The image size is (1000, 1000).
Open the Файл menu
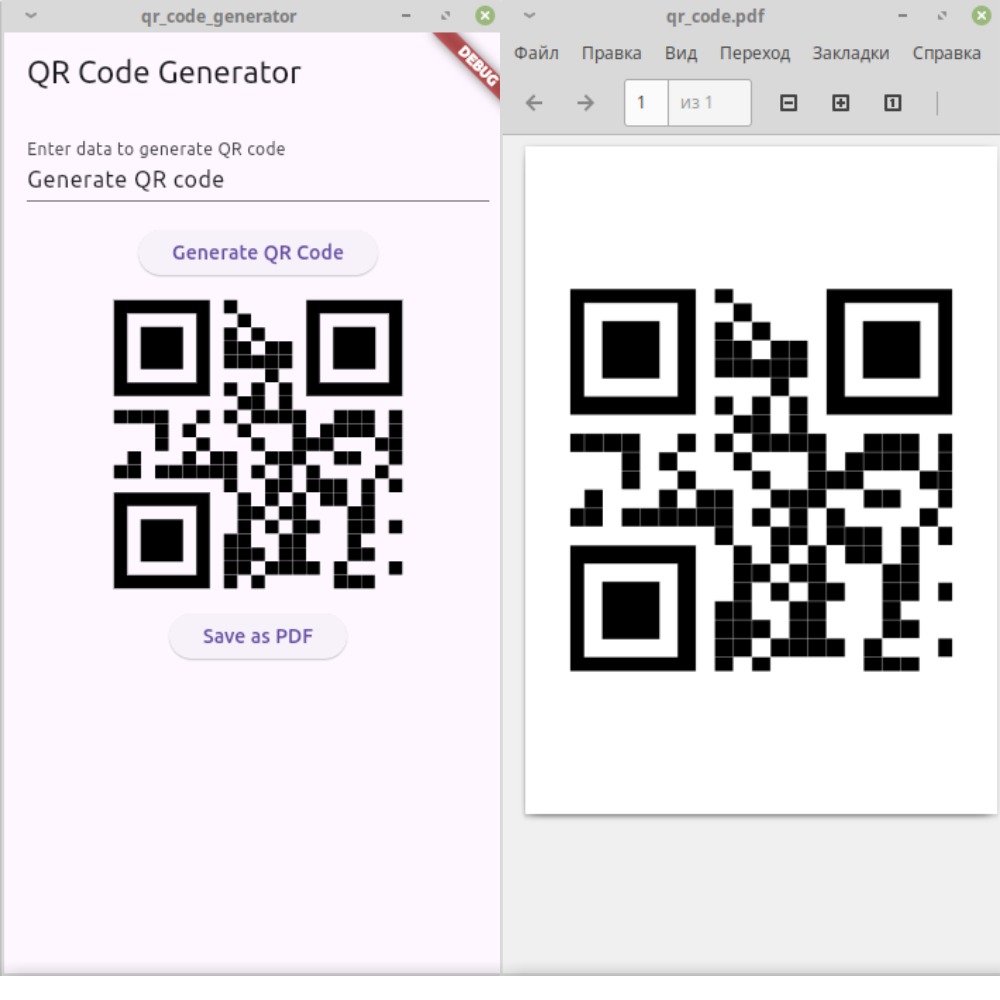point(536,53)
